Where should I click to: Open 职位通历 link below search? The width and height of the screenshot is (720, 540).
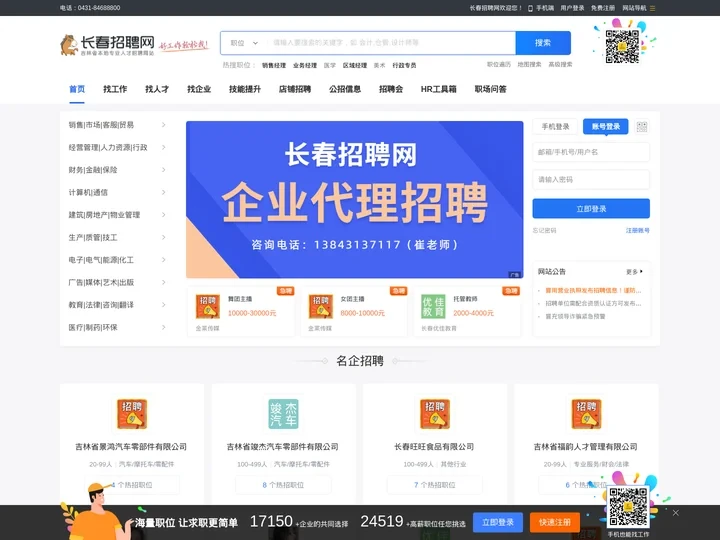coord(499,65)
